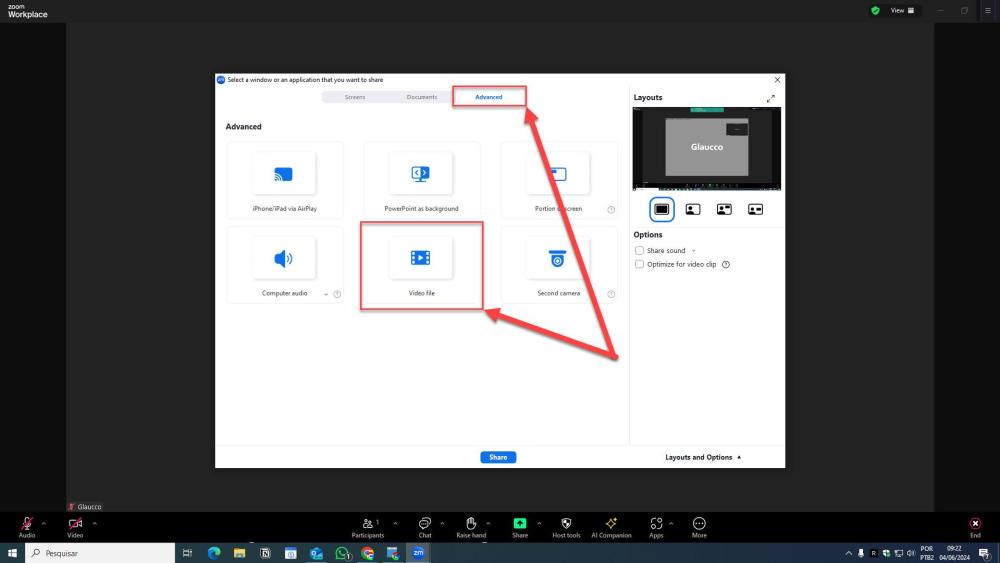Collapse the Layouts and Options panel
The height and width of the screenshot is (563, 1000).
point(704,457)
